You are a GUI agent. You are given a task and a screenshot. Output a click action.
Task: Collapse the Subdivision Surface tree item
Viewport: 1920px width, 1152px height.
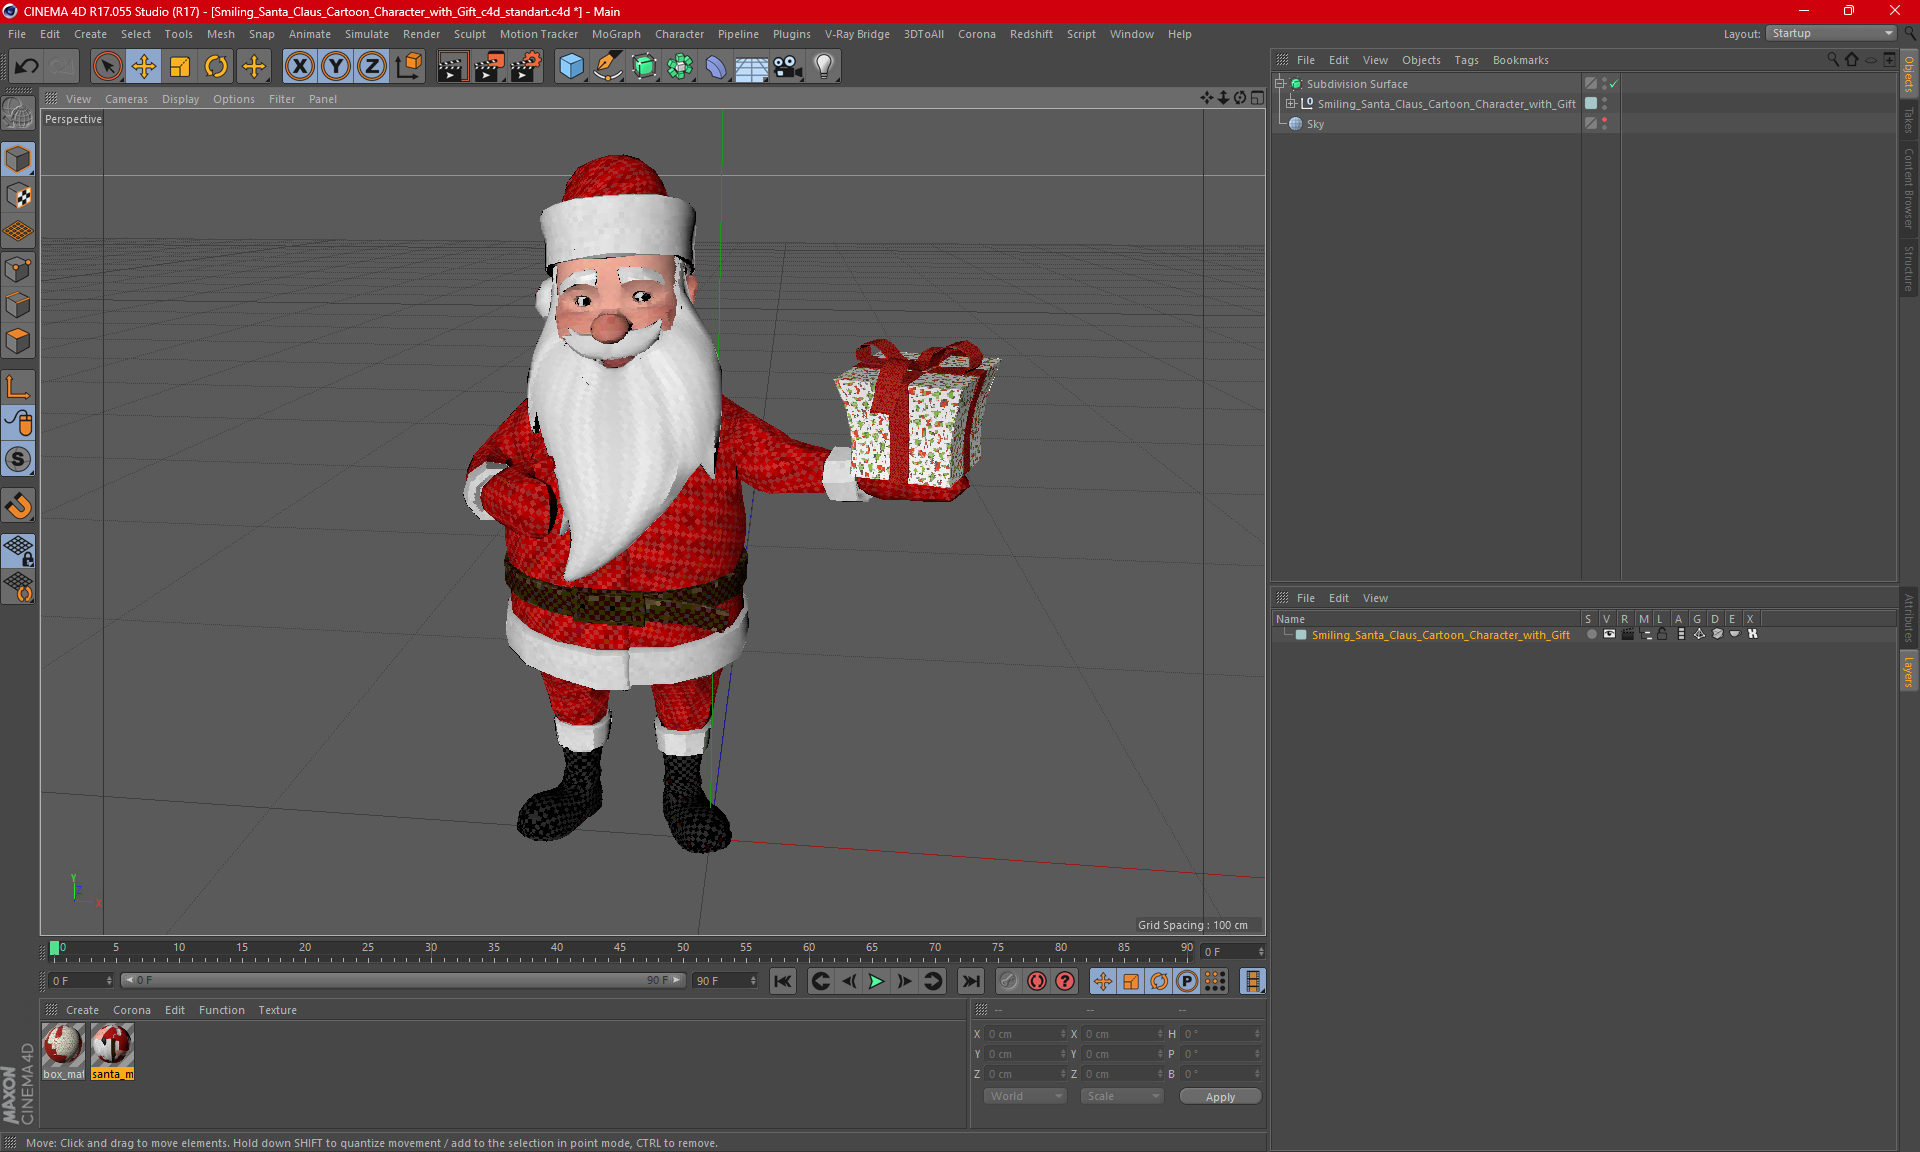click(1279, 84)
